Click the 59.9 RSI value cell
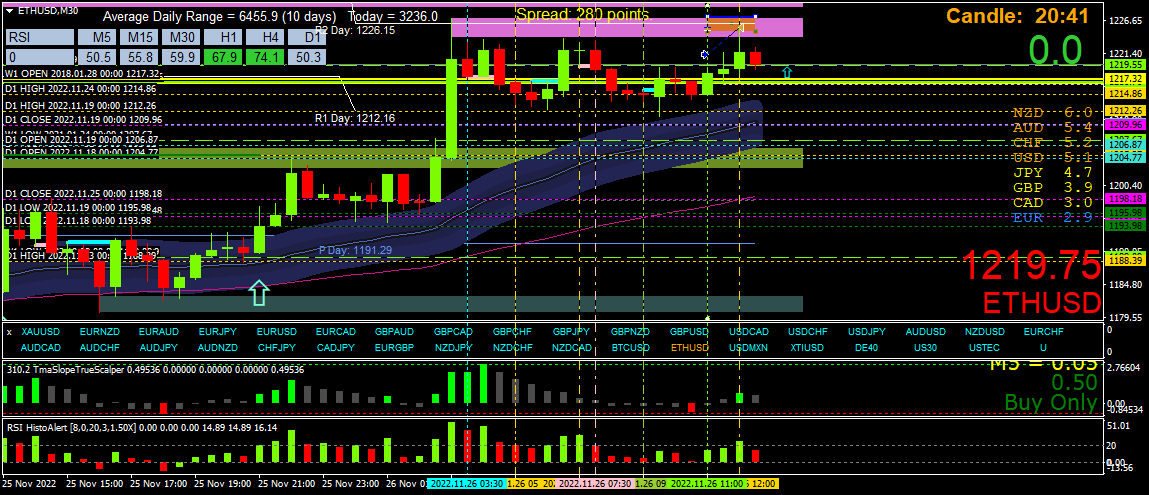The height and width of the screenshot is (495, 1149). [182, 58]
